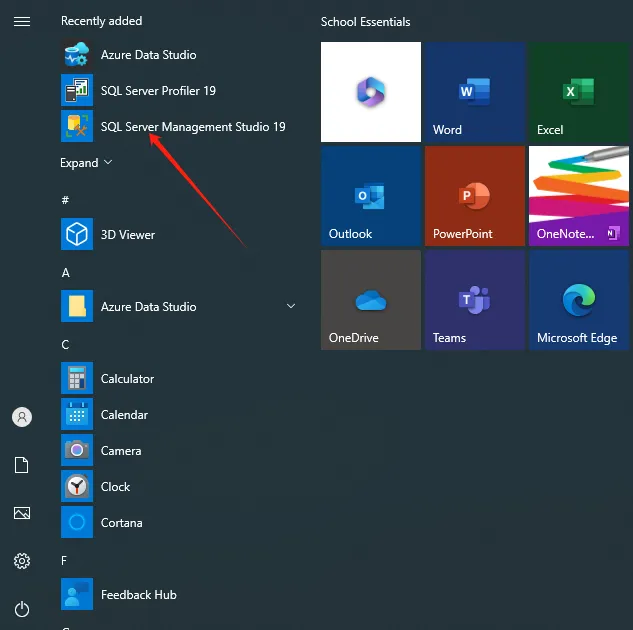Viewport: 633px width, 630px height.
Task: Launch the Excel tile
Action: click(x=579, y=92)
